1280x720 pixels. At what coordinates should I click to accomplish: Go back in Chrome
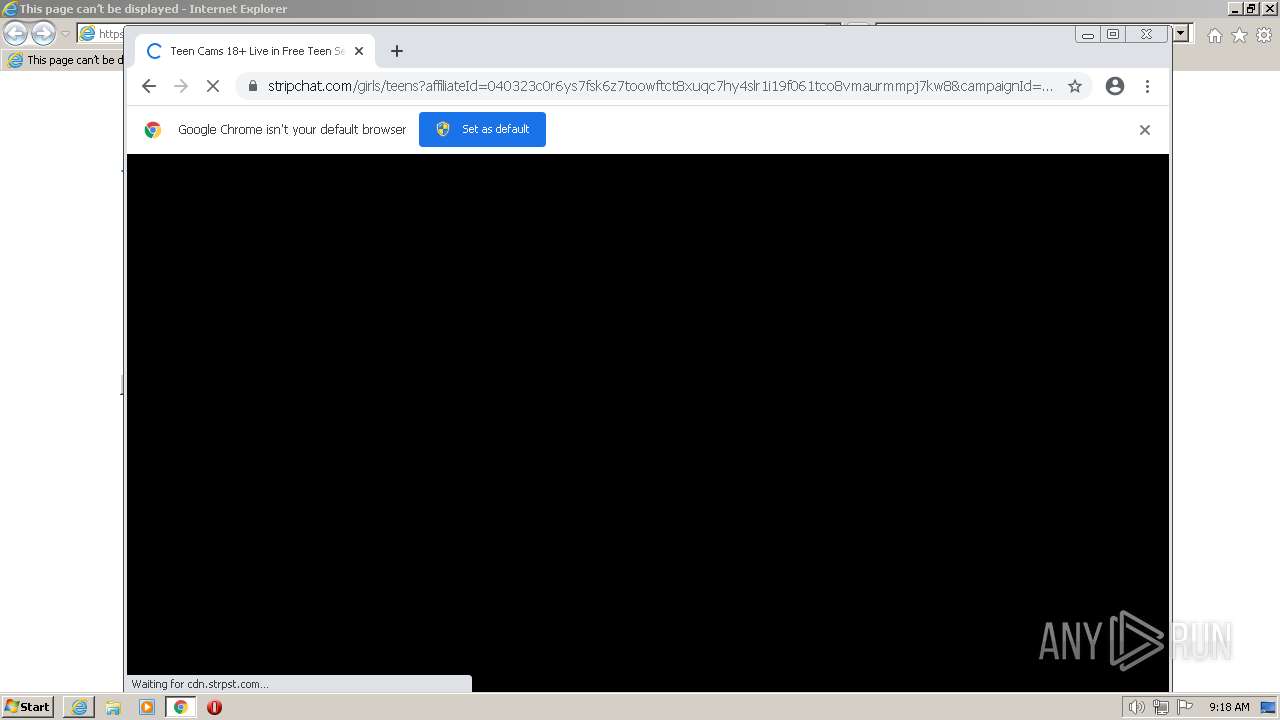[x=149, y=86]
